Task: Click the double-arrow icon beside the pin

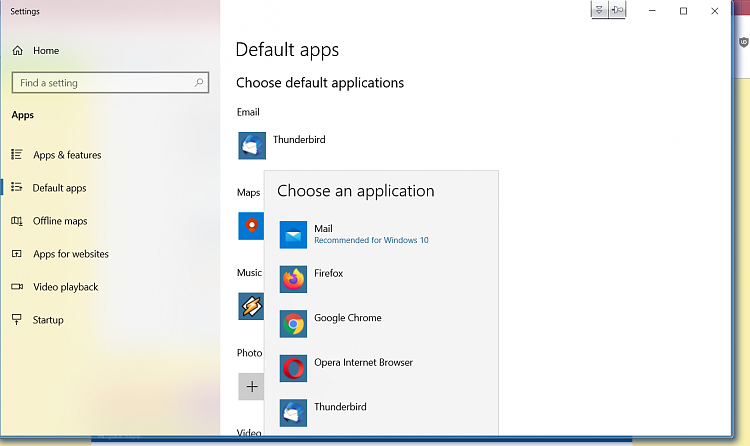Action: [599, 10]
